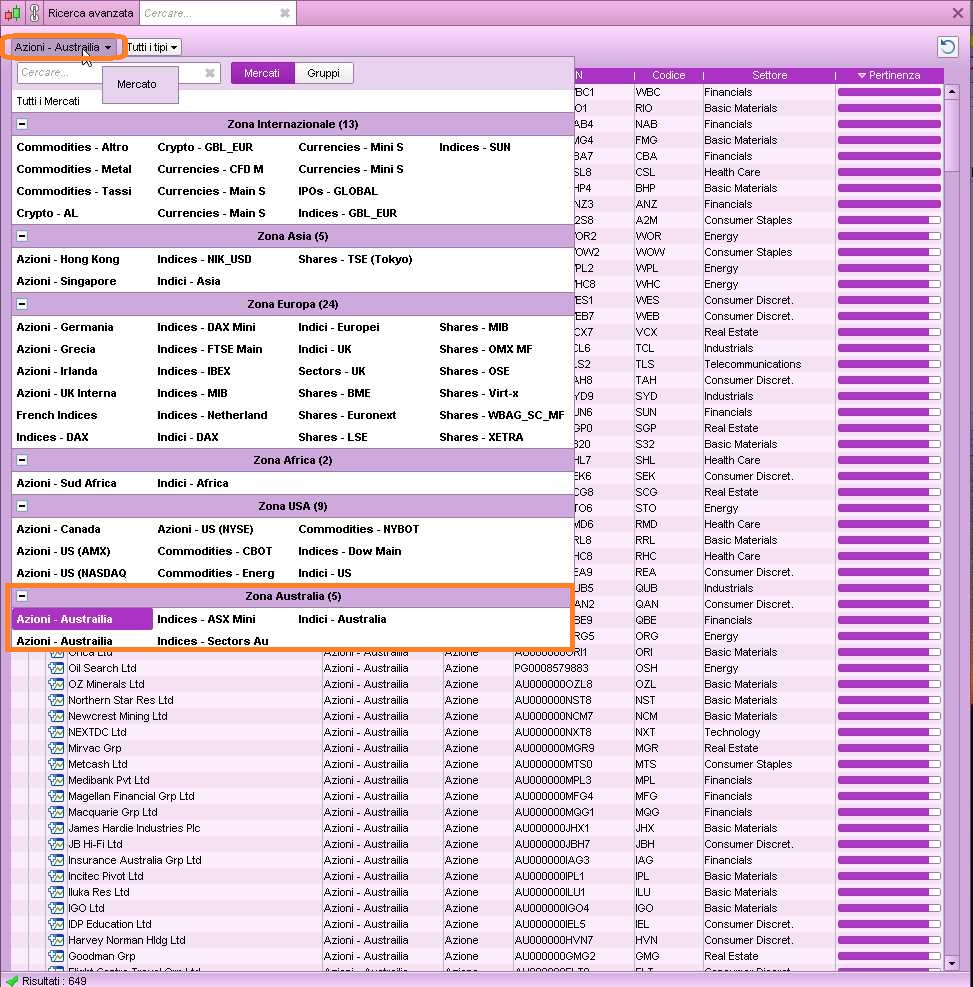Click chart icon for IGO Ltd
The width and height of the screenshot is (973, 987).
(57, 908)
